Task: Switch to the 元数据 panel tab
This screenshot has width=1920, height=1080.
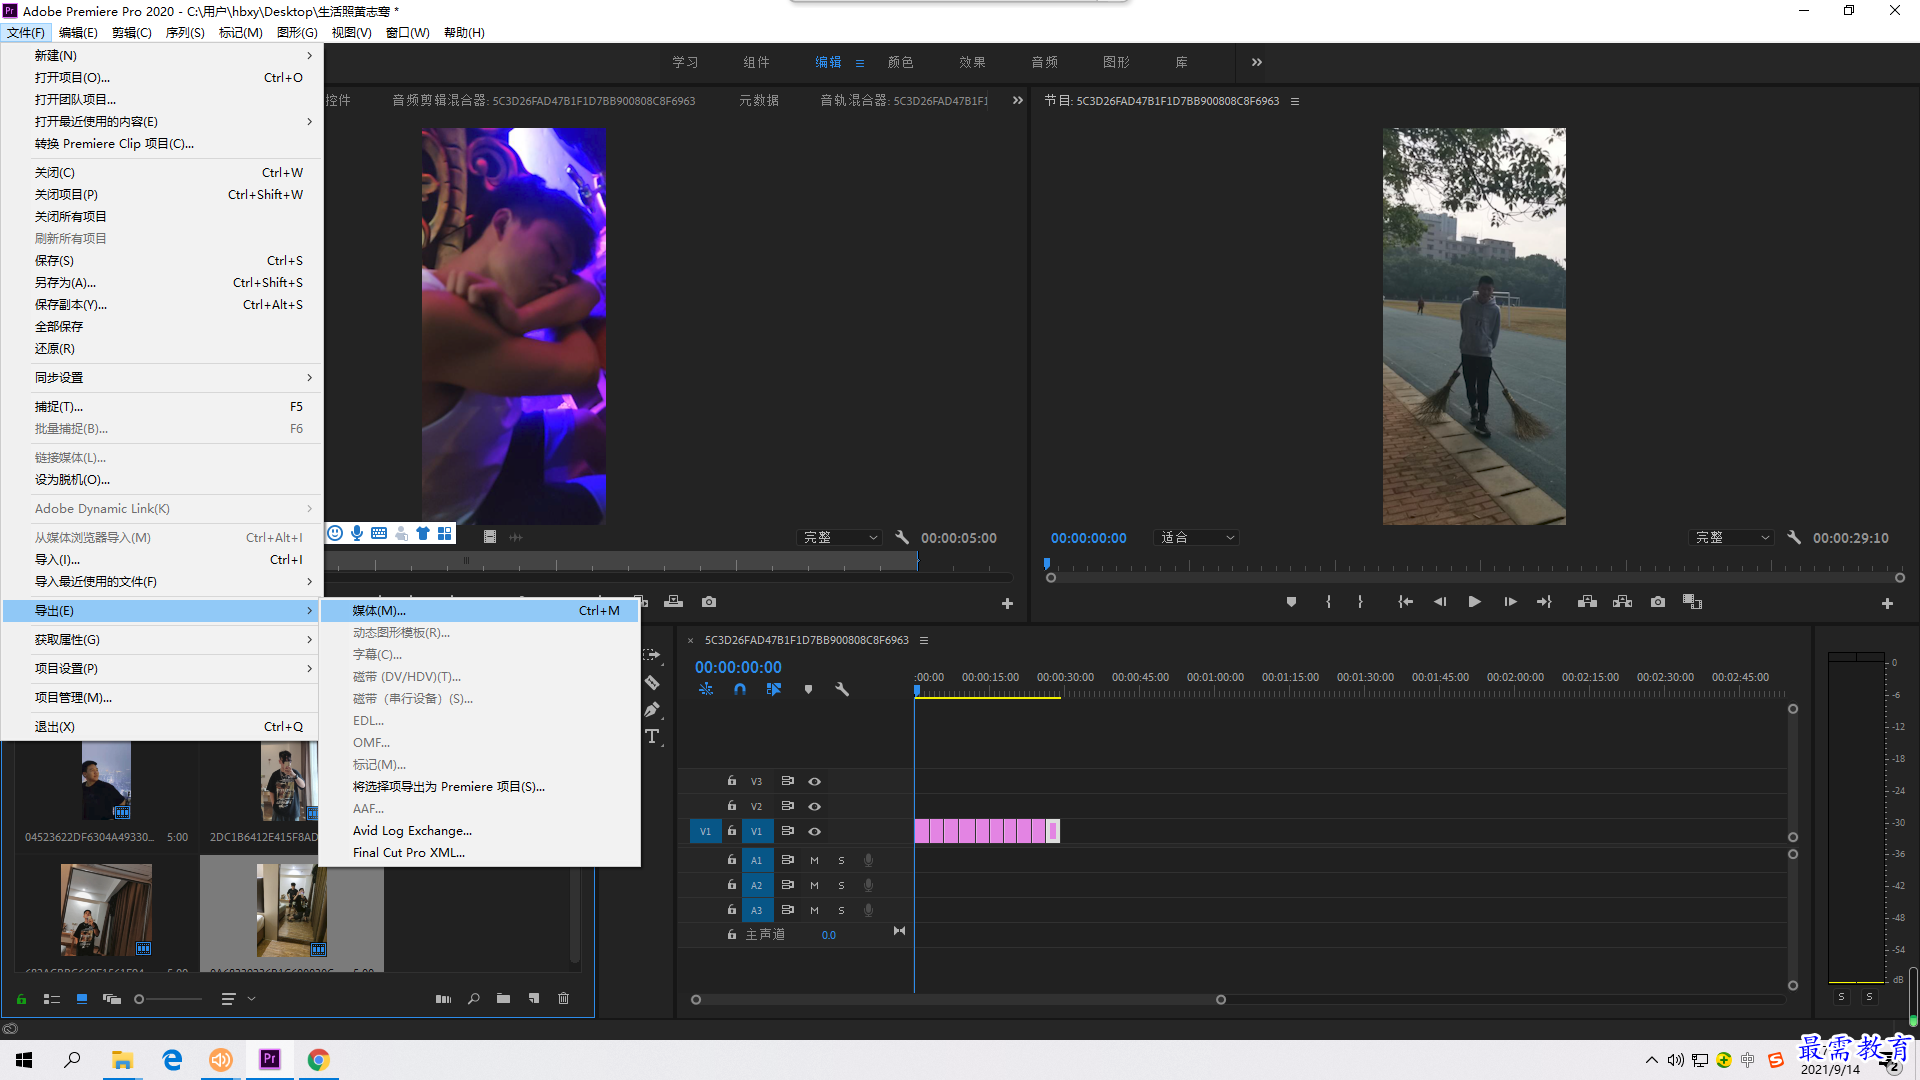Action: point(759,101)
